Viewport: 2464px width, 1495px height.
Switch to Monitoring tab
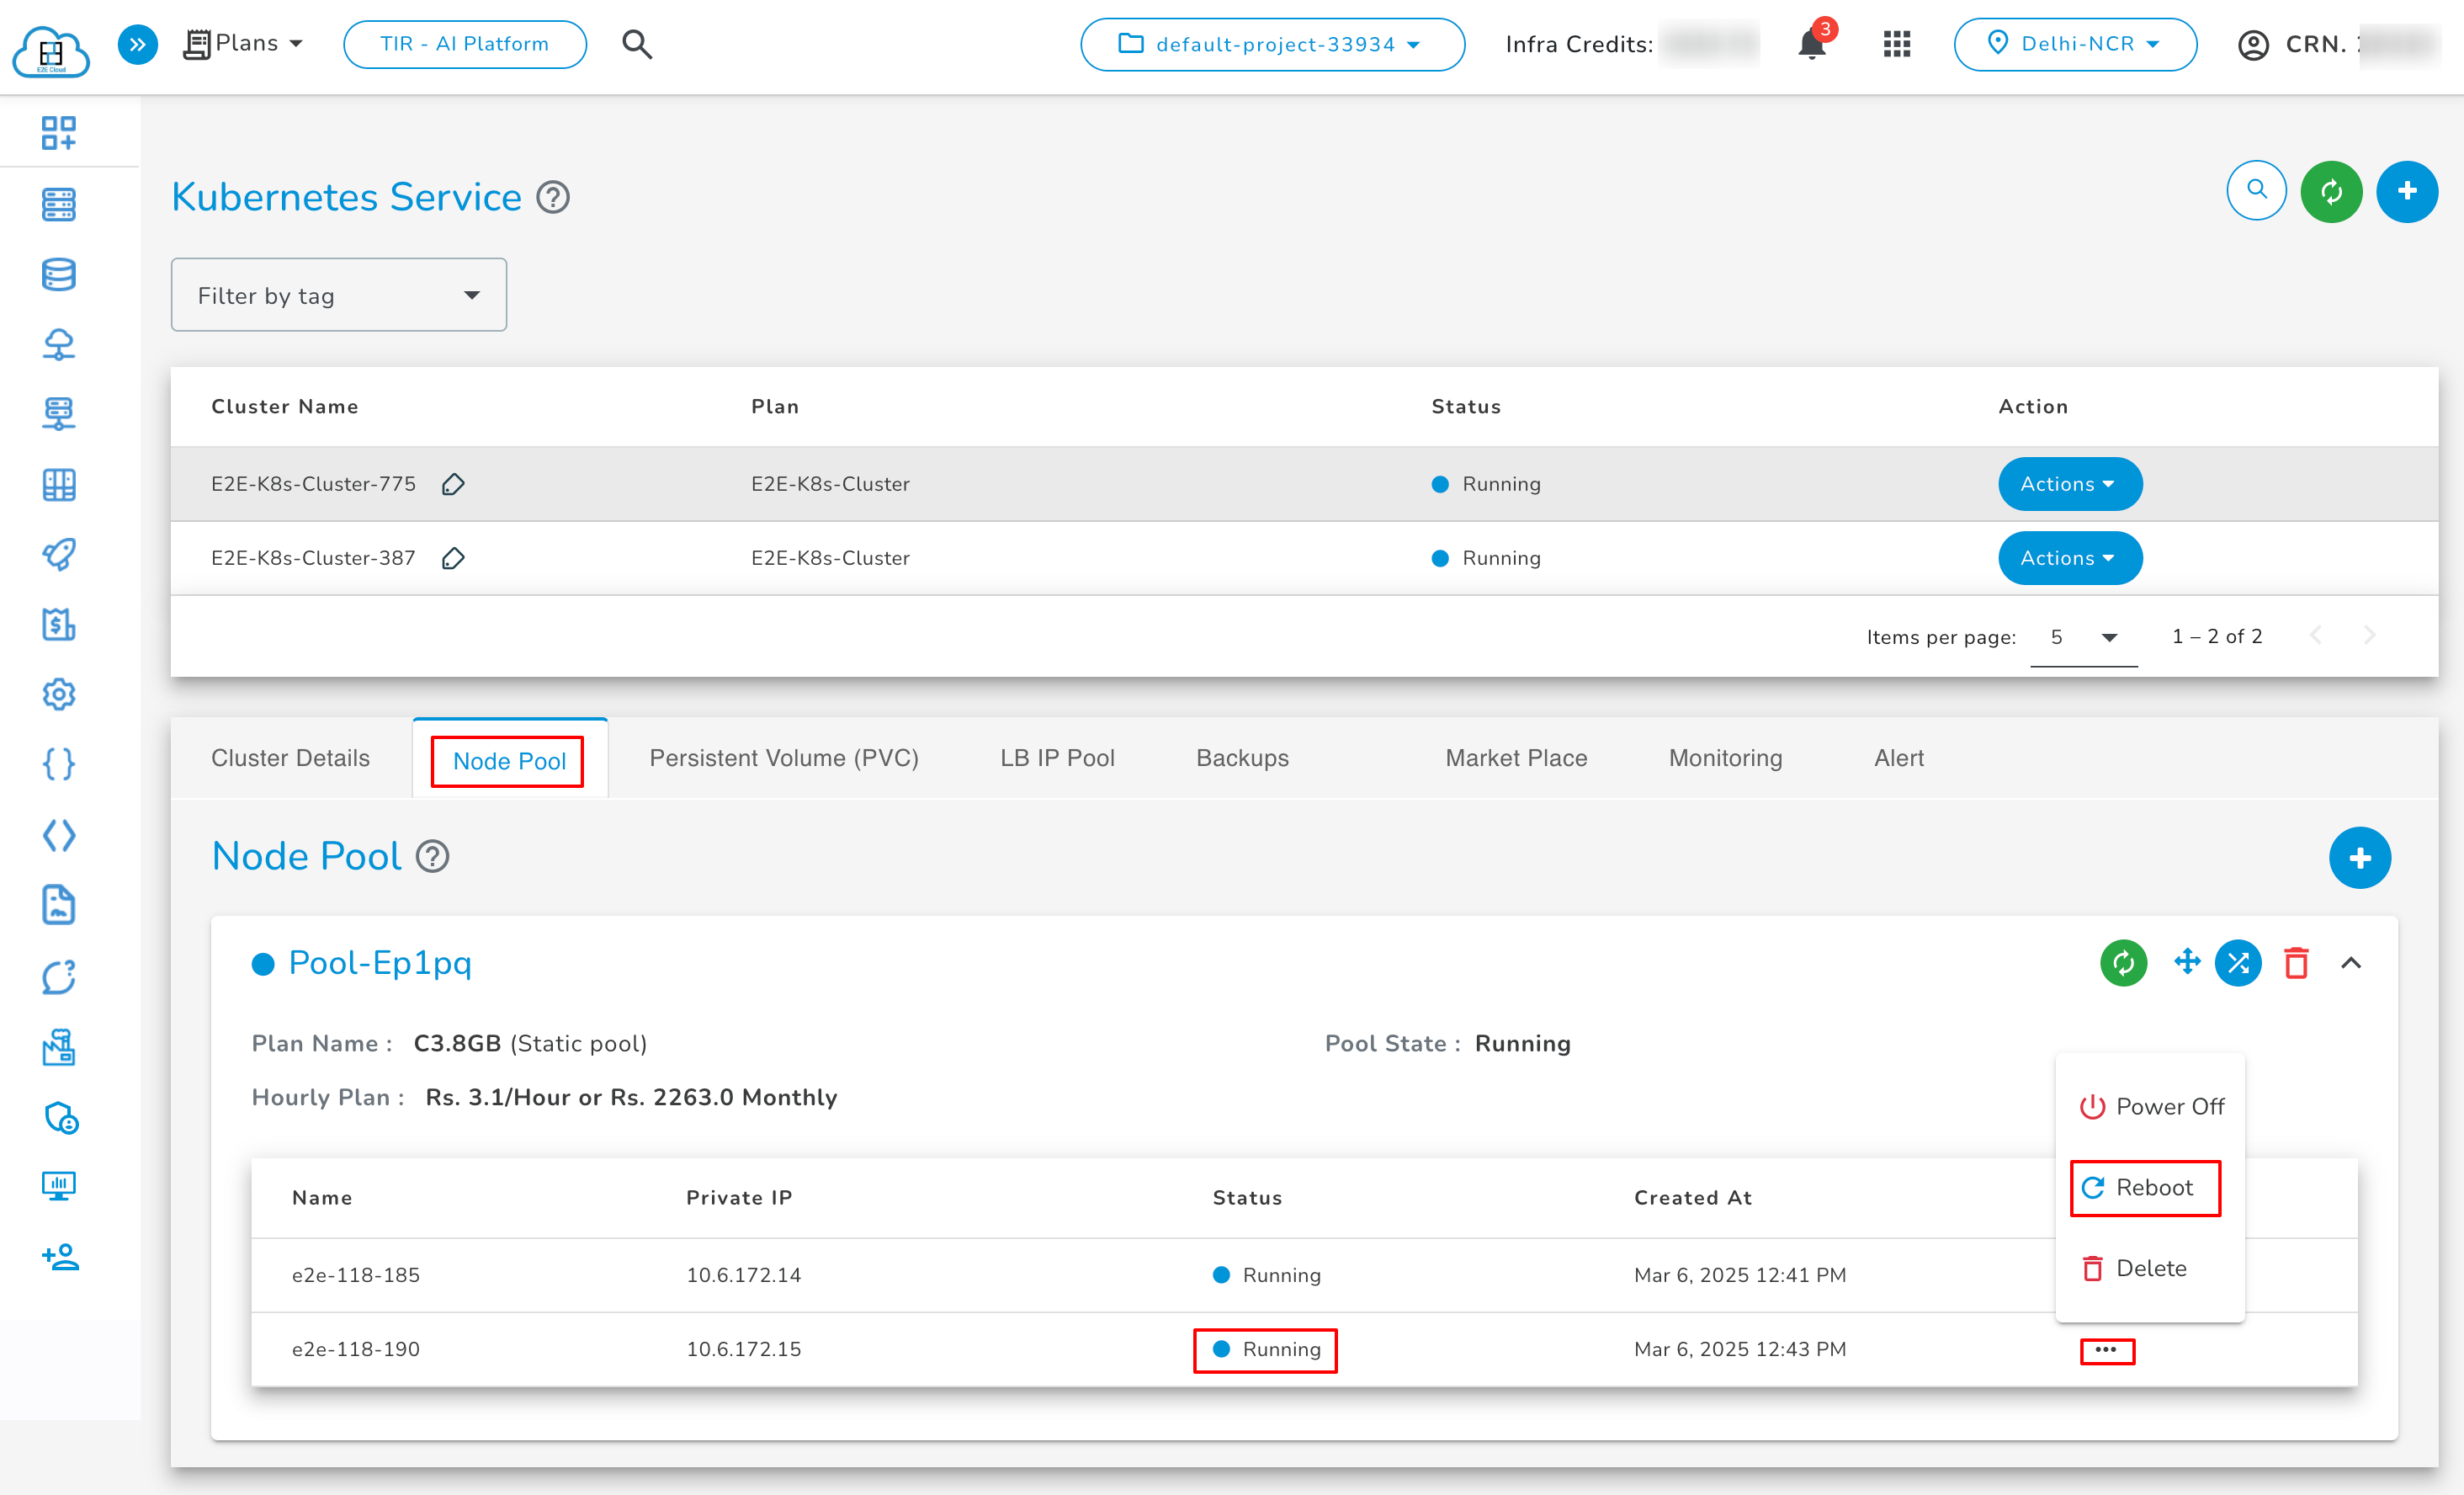pyautogui.click(x=1725, y=758)
